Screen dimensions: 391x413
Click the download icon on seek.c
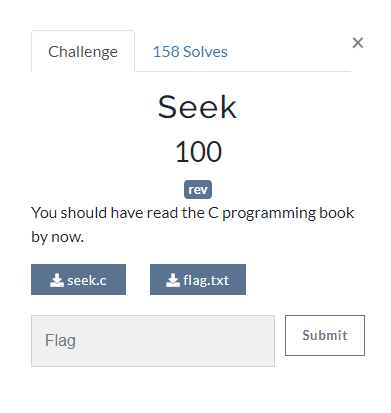57,280
